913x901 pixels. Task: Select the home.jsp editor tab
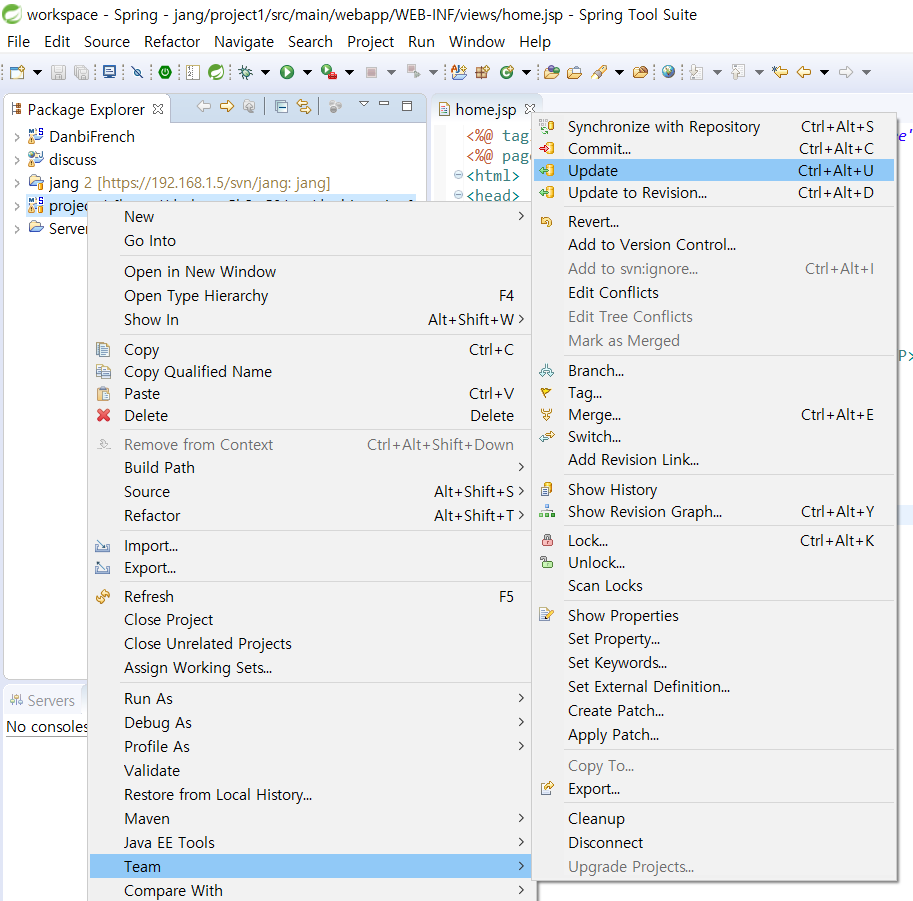click(485, 109)
